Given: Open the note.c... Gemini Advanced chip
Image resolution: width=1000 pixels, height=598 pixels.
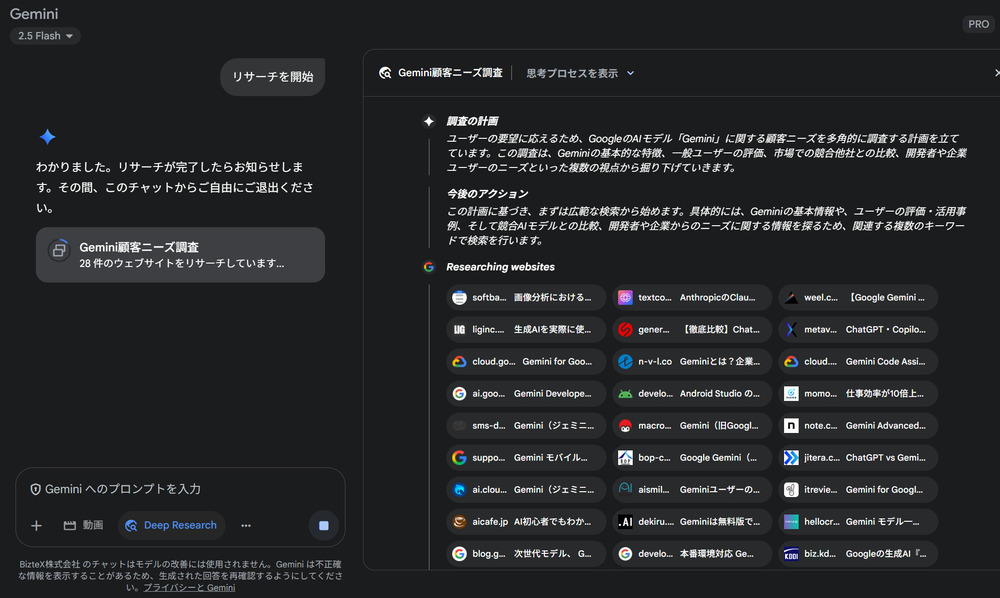Looking at the screenshot, I should pyautogui.click(x=858, y=425).
